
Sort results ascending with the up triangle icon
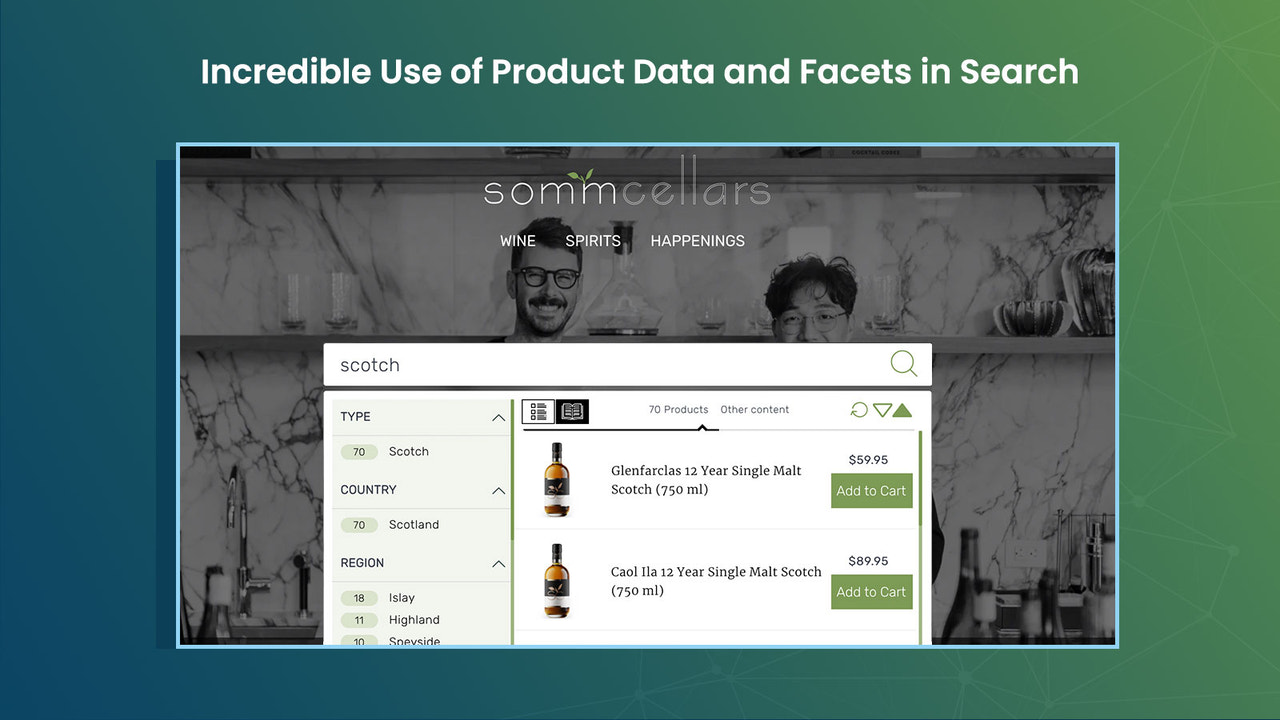pyautogui.click(x=903, y=410)
